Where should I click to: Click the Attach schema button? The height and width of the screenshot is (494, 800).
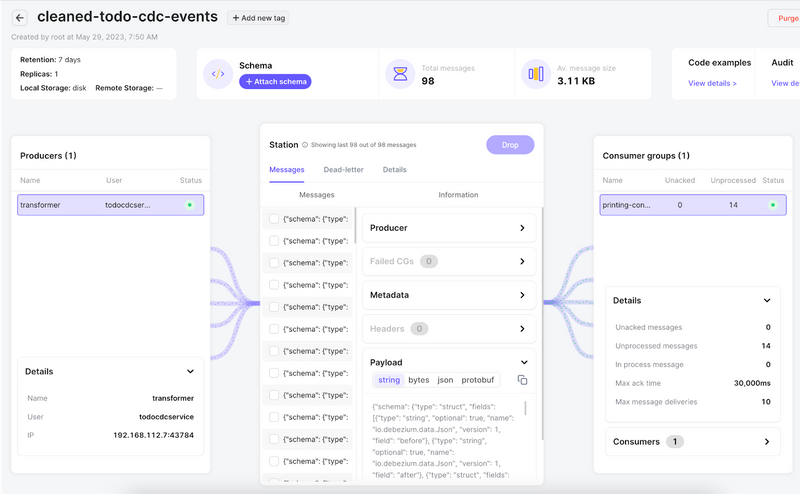pos(275,81)
